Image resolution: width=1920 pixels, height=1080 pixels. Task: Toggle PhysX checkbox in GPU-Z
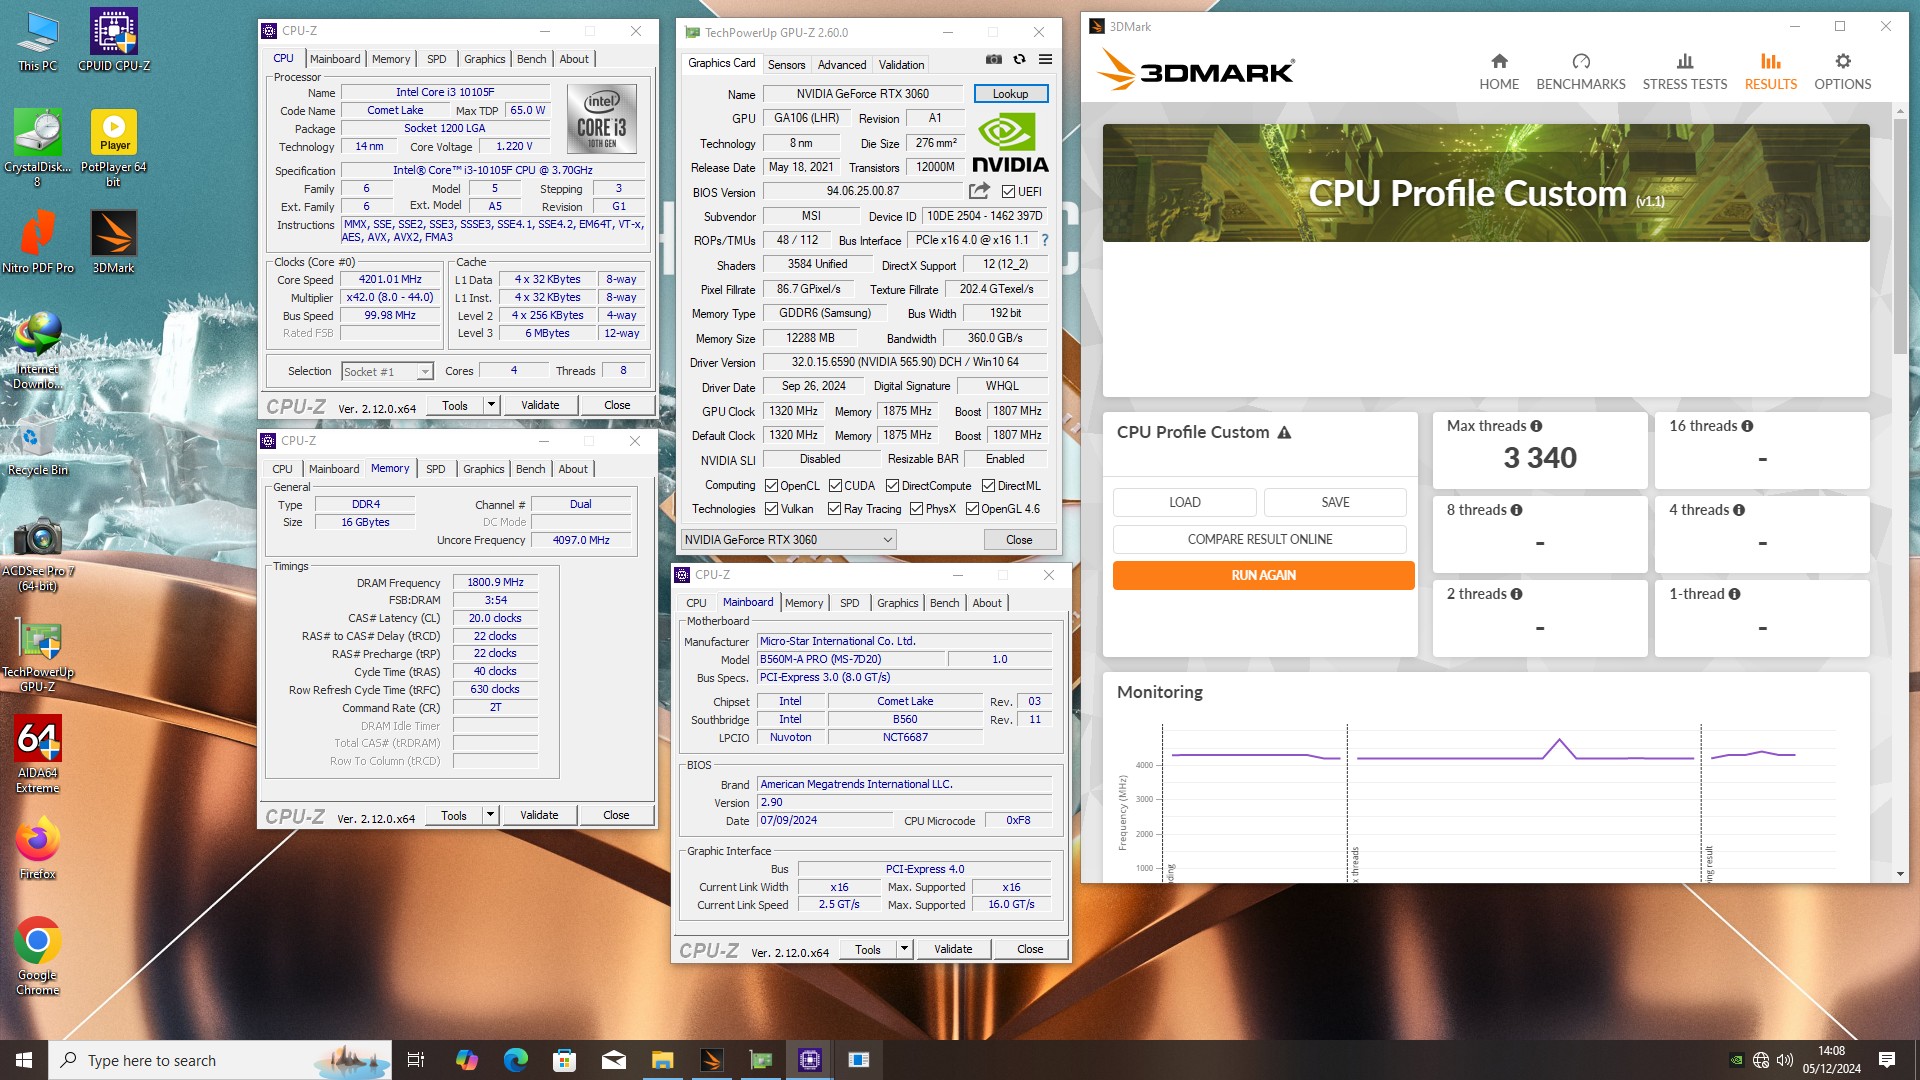click(916, 509)
